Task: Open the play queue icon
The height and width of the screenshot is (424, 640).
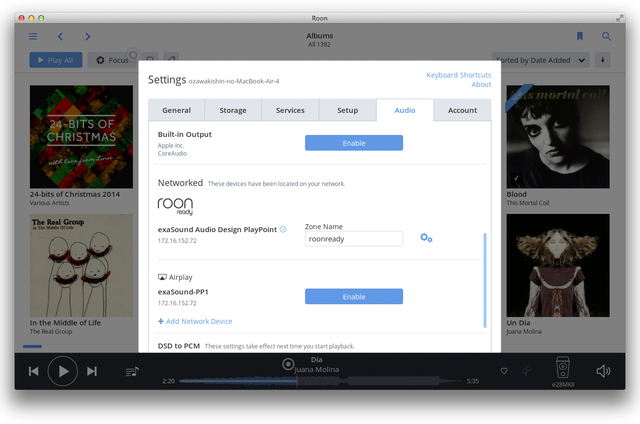Action: [132, 372]
